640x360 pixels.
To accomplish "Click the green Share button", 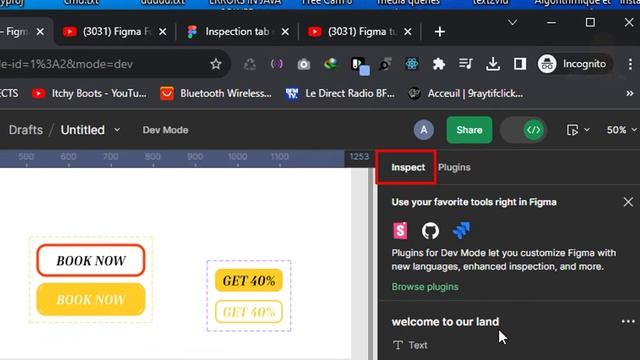I will click(x=469, y=130).
